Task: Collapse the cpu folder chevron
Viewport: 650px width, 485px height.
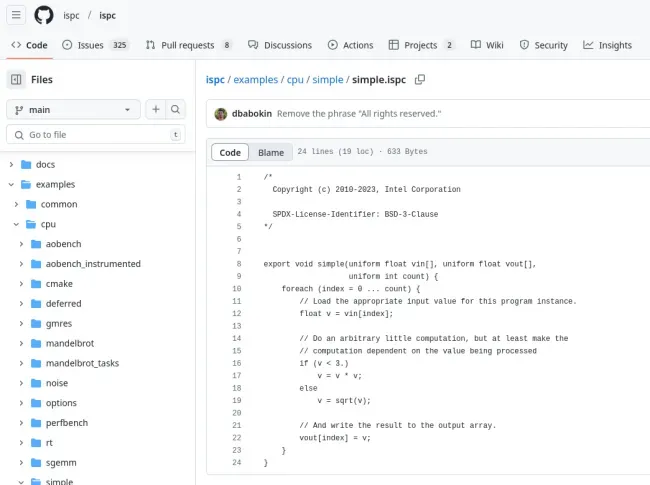Action: pyautogui.click(x=16, y=224)
